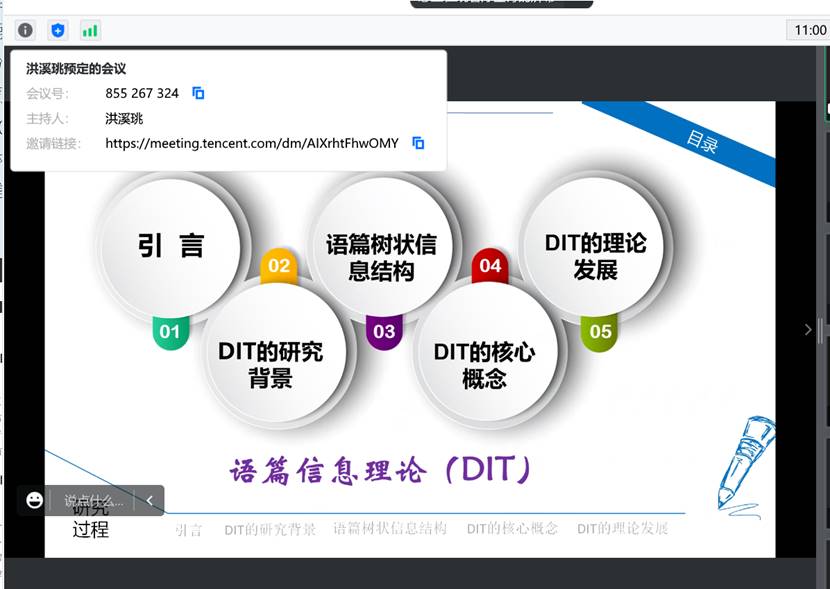Open the emoji picker in chat bar

click(36, 500)
